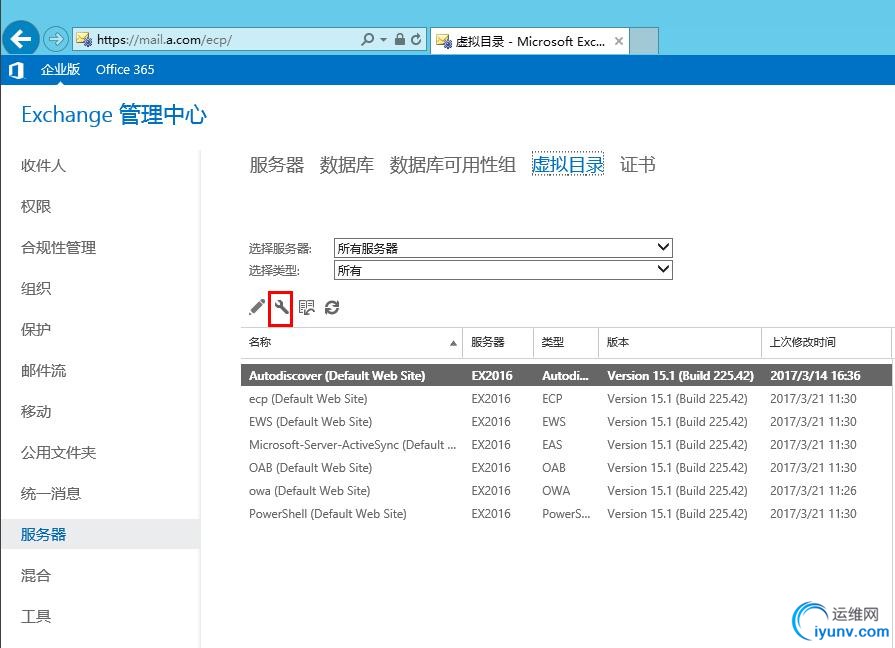Viewport: 895px width, 648px height.
Task: Click the Office logo icon in blue header
Action: coord(16,70)
